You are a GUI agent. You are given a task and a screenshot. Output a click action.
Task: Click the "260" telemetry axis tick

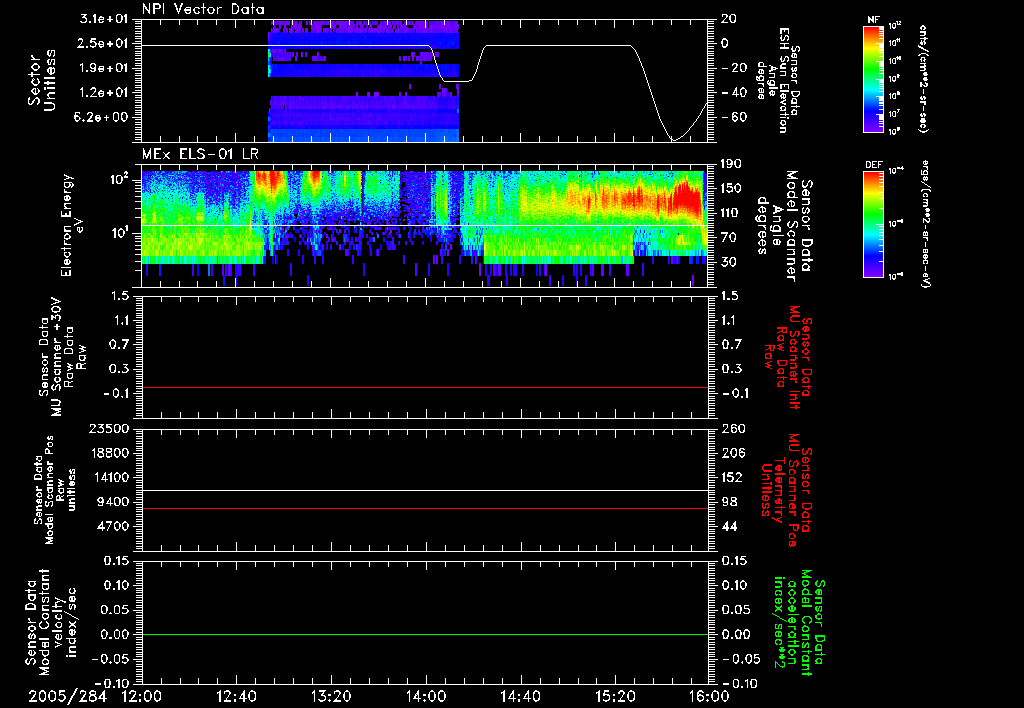733,429
